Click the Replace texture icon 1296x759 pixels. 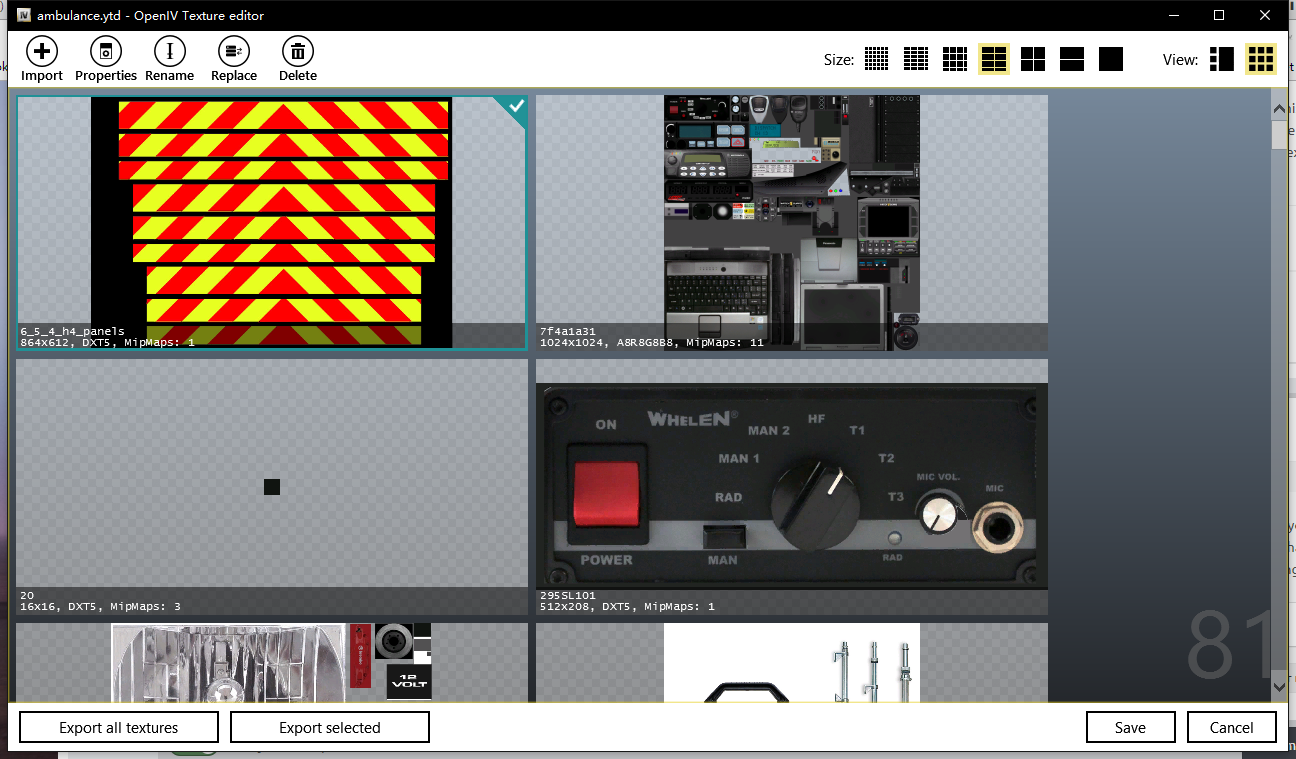coord(234,52)
